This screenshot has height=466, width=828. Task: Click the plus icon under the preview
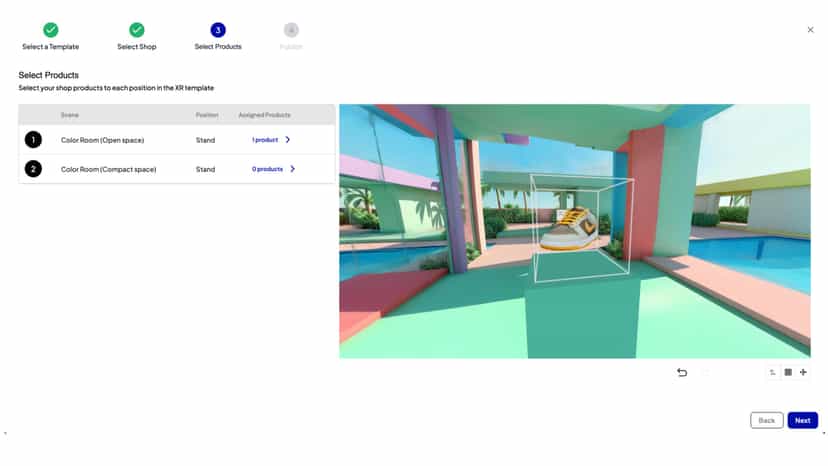click(x=803, y=372)
